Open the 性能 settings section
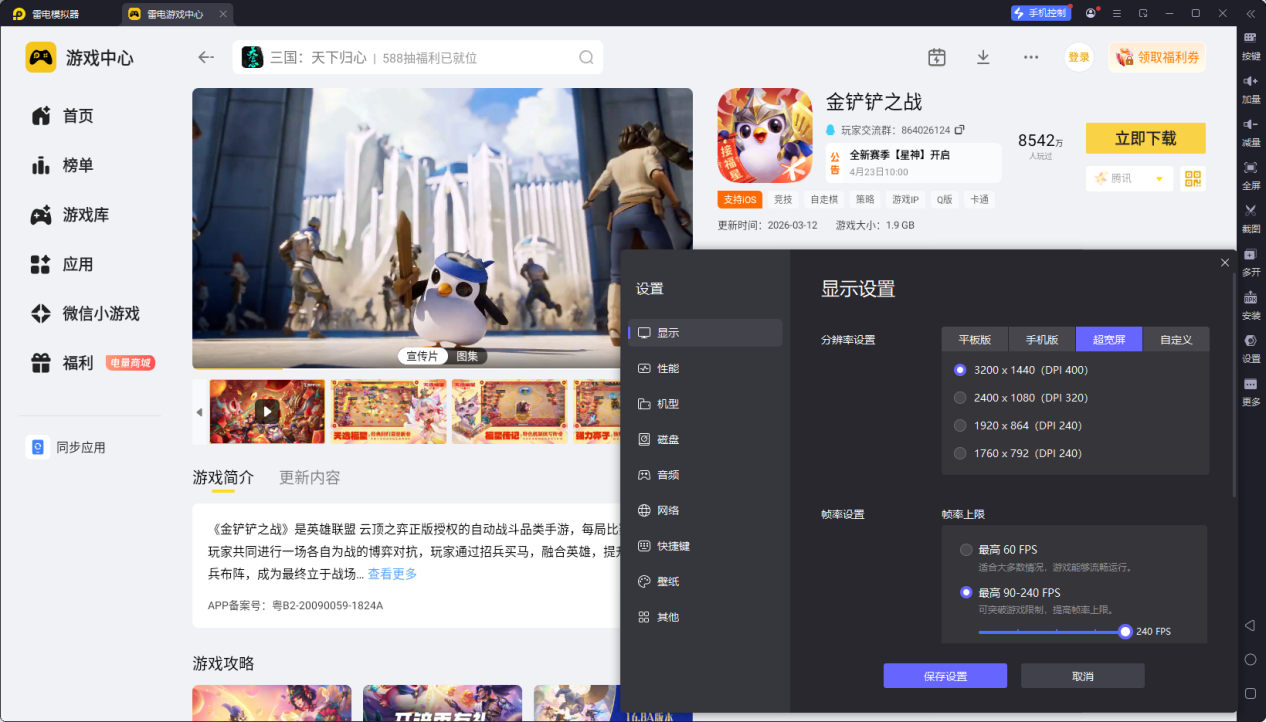1266x722 pixels. [x=668, y=369]
